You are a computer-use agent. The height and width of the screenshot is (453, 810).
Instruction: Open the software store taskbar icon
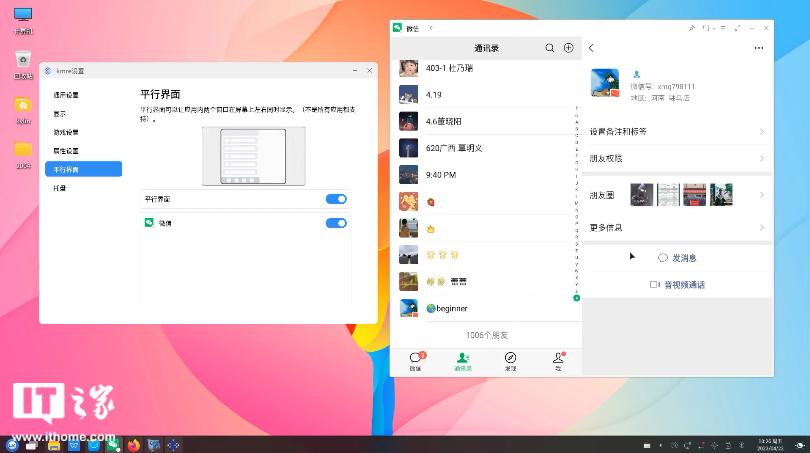pos(94,445)
